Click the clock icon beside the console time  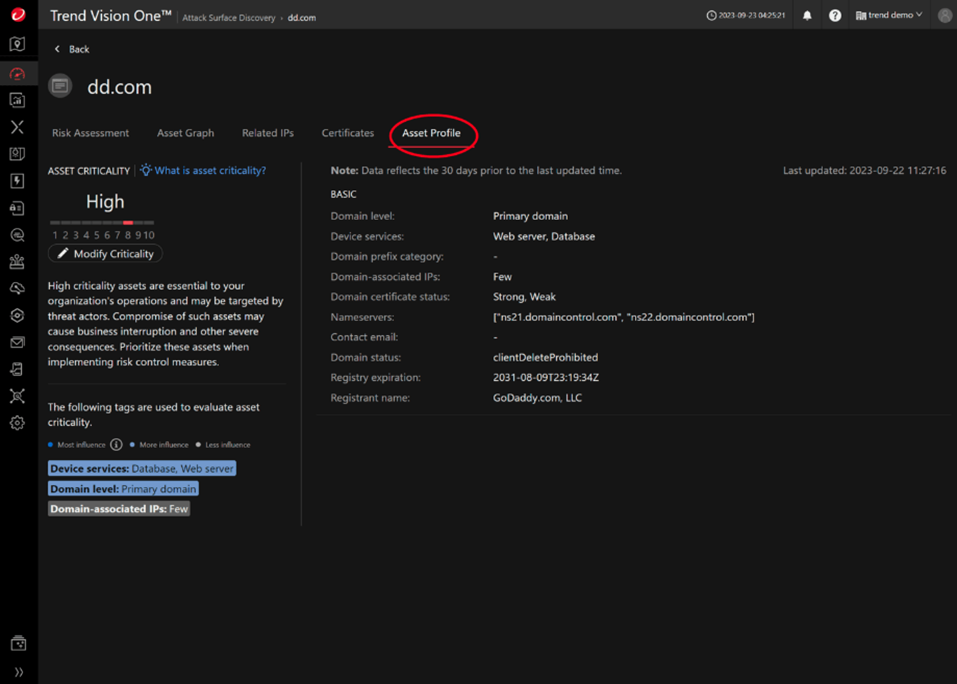pos(711,16)
